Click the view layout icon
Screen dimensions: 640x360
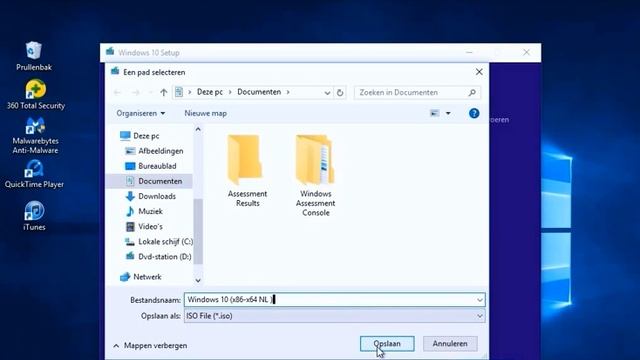(435, 113)
